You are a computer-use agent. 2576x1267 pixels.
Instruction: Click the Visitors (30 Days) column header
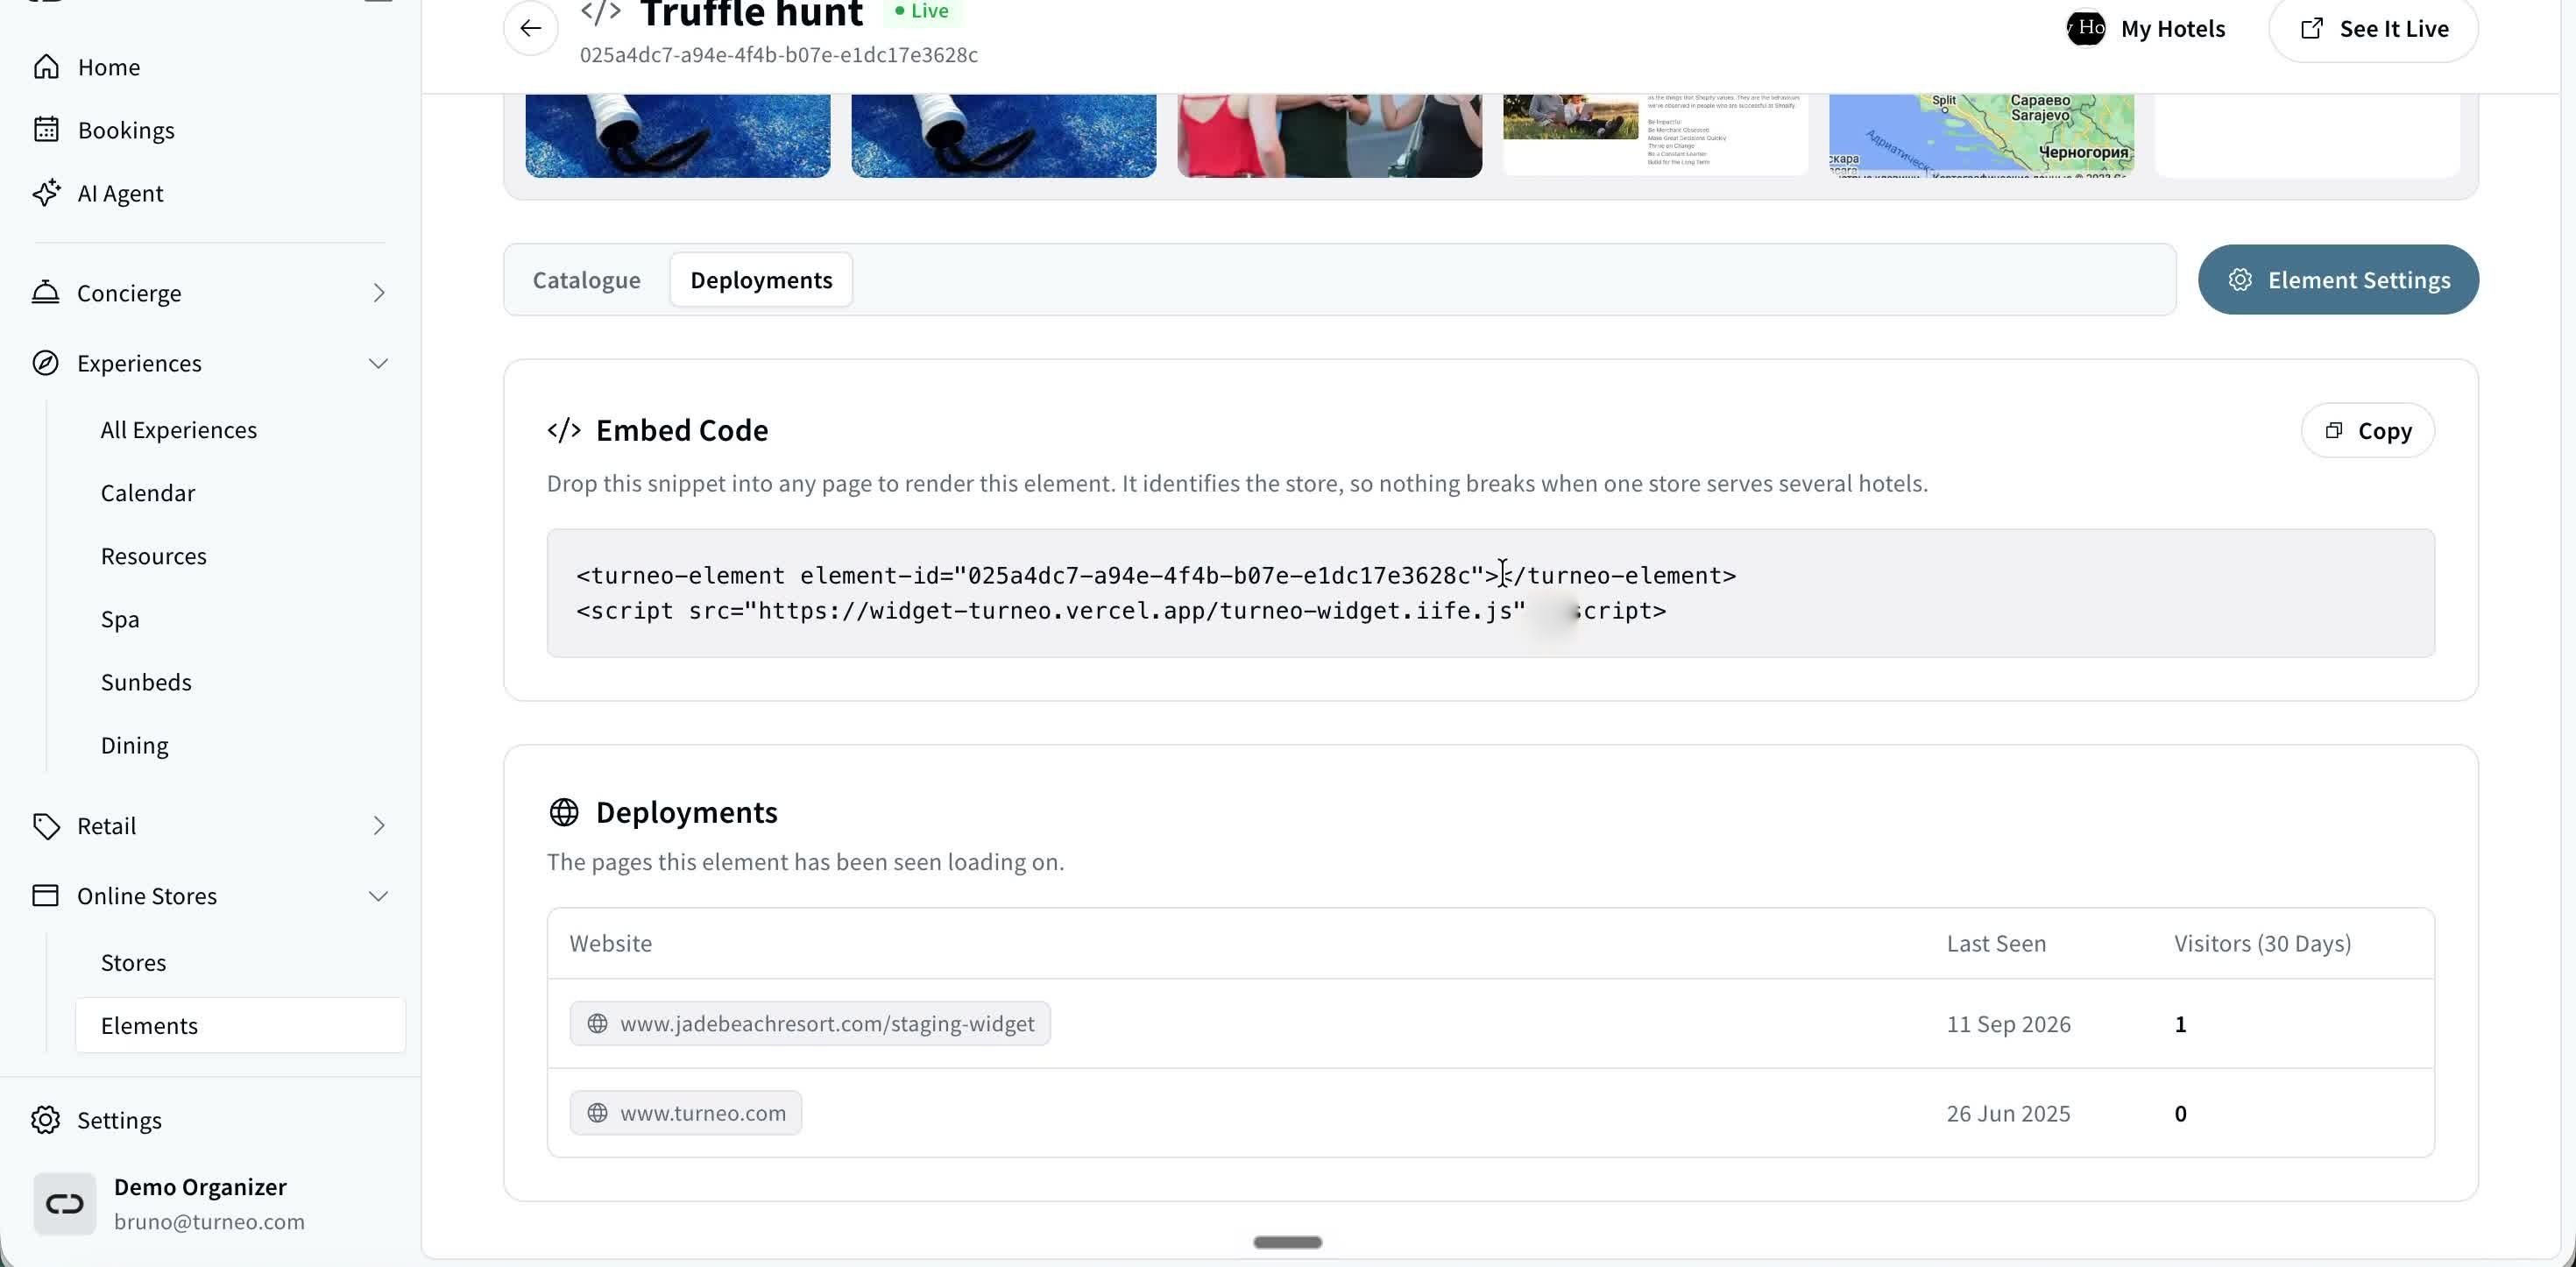tap(2262, 943)
